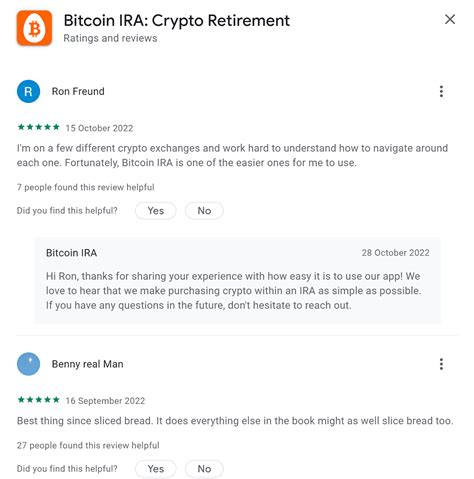
Task: Click the Benny real Man reviewer name
Action: coord(87,364)
